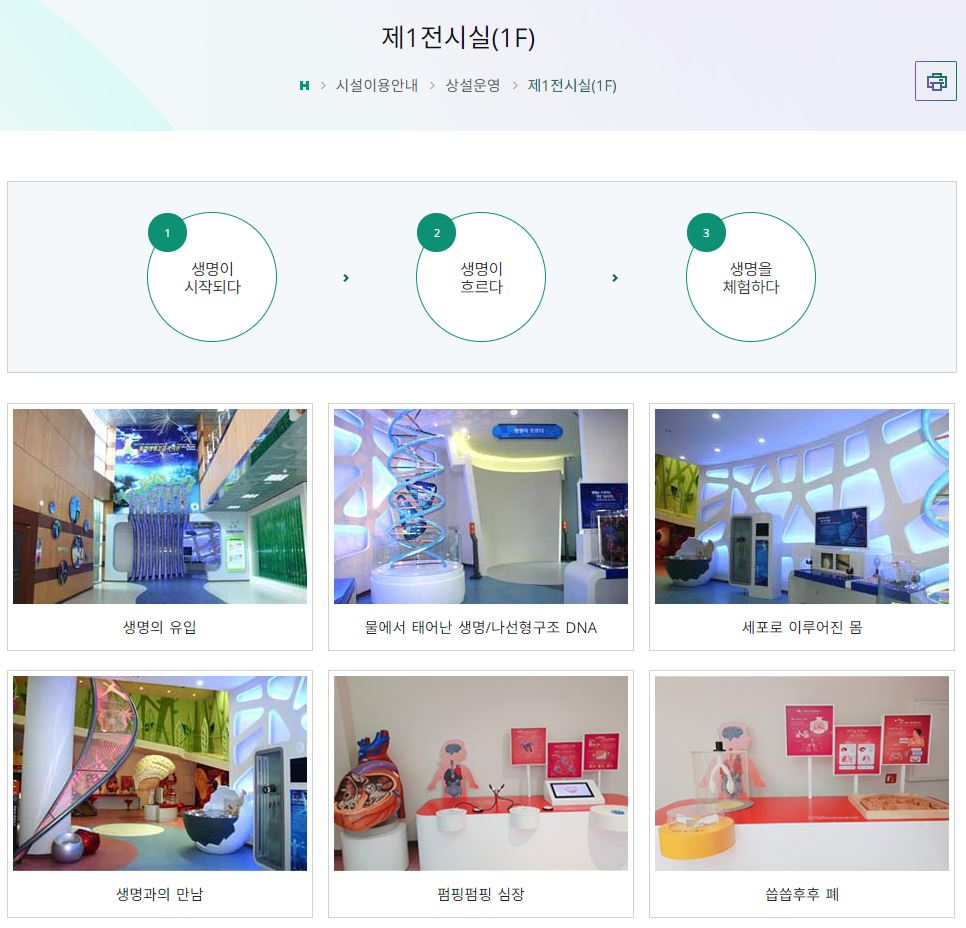The image size is (966, 928).
Task: Go to the home breadcrumb icon
Action: (x=304, y=86)
